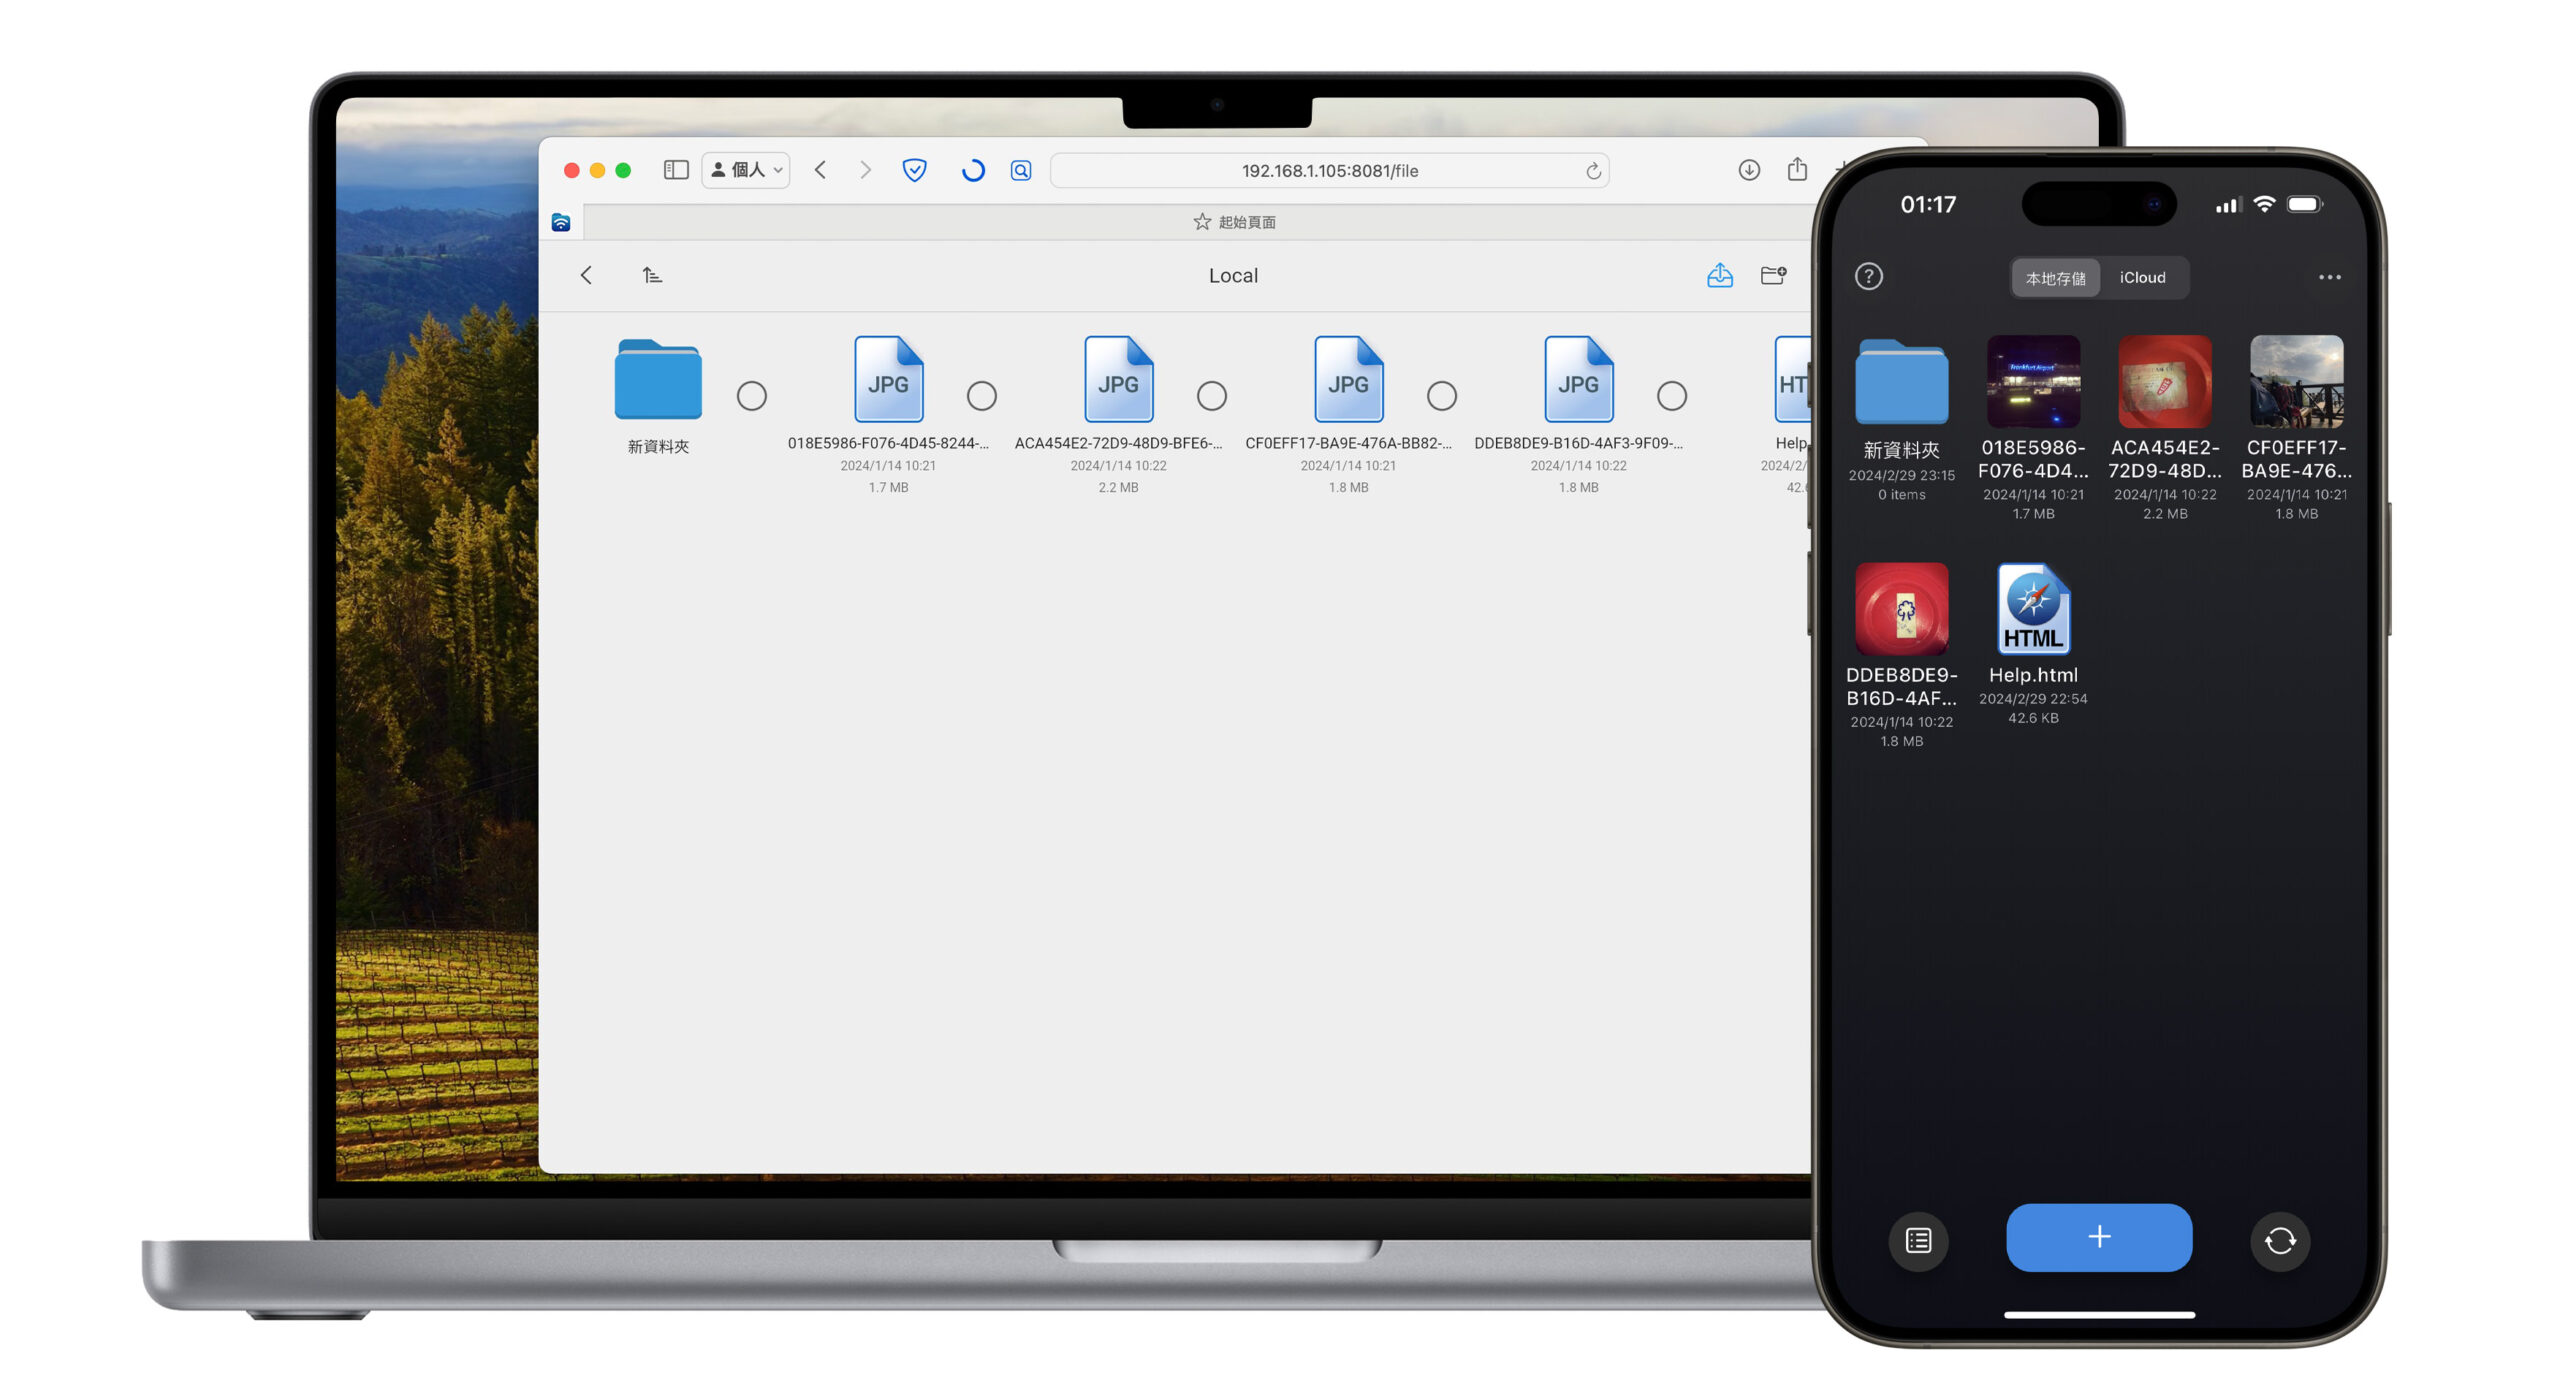
Task: Open the 018E5986 night photo thumbnail on phone
Action: point(2033,381)
